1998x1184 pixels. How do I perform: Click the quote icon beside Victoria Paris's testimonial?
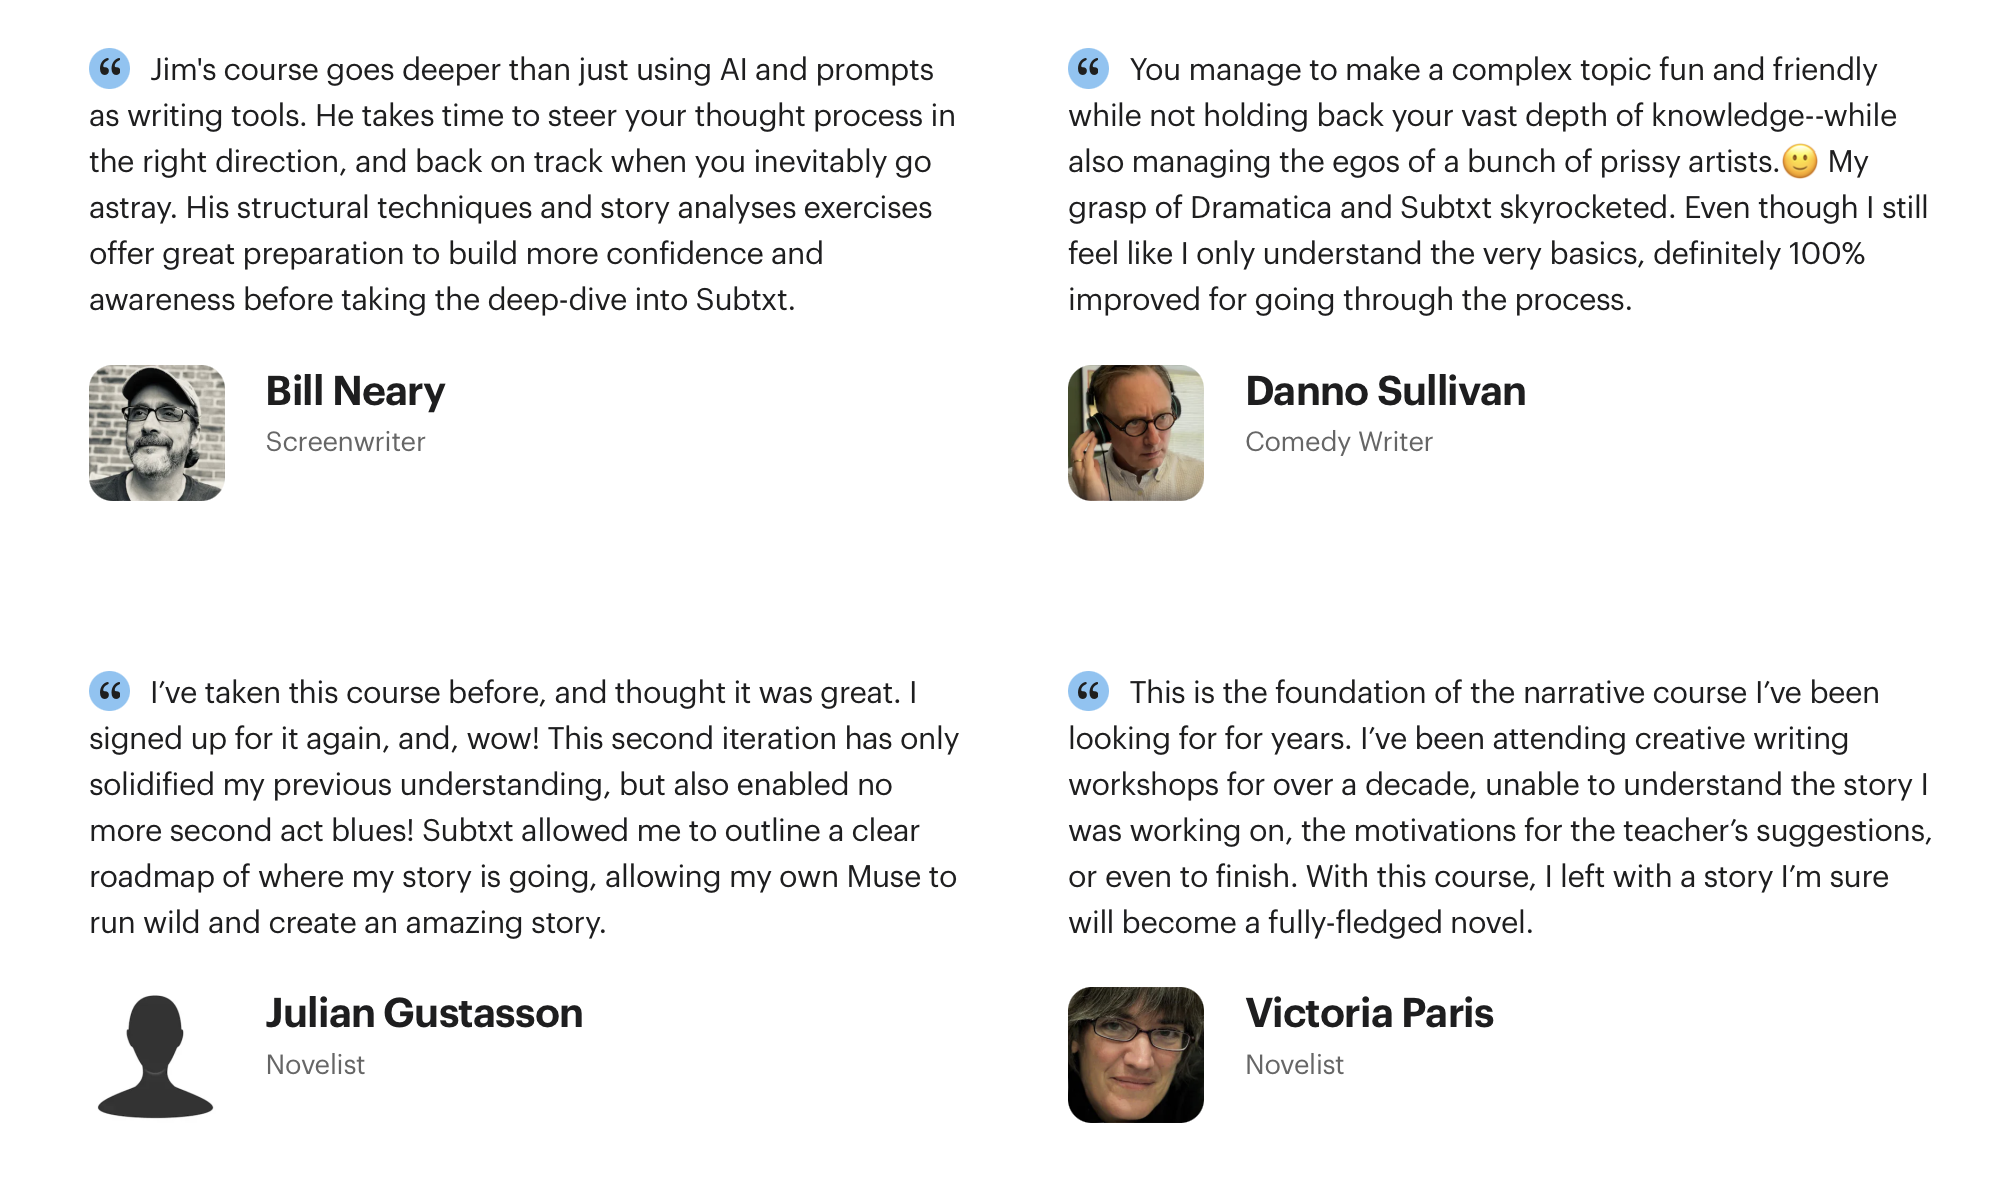coord(1089,691)
